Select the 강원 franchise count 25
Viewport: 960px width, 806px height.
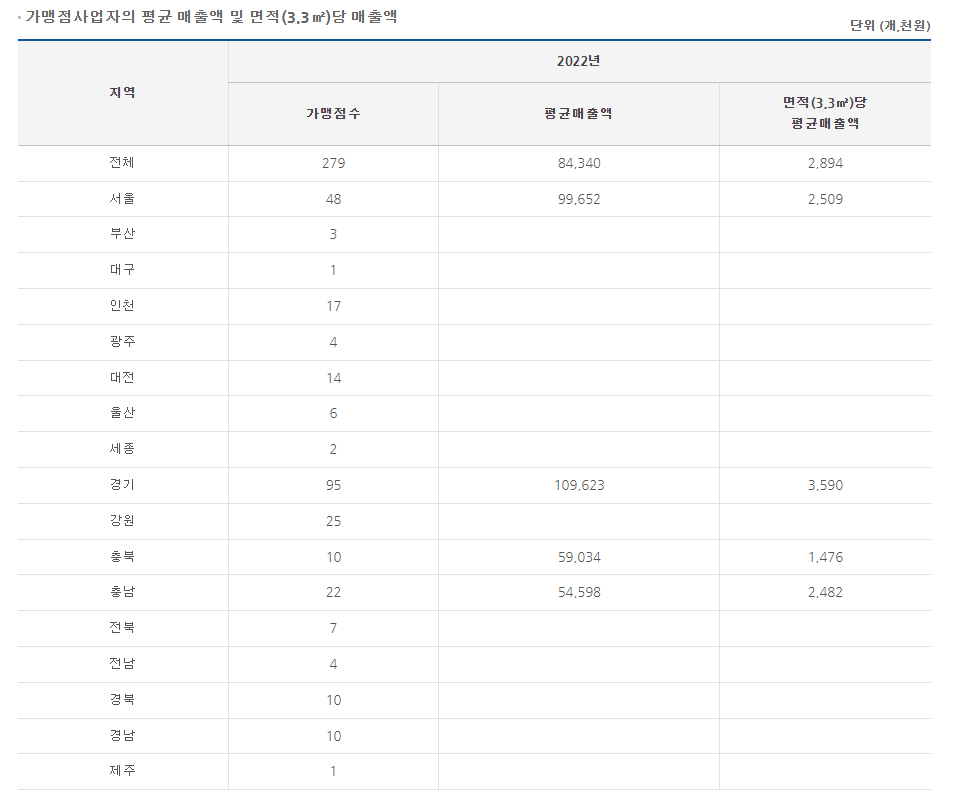tap(333, 521)
